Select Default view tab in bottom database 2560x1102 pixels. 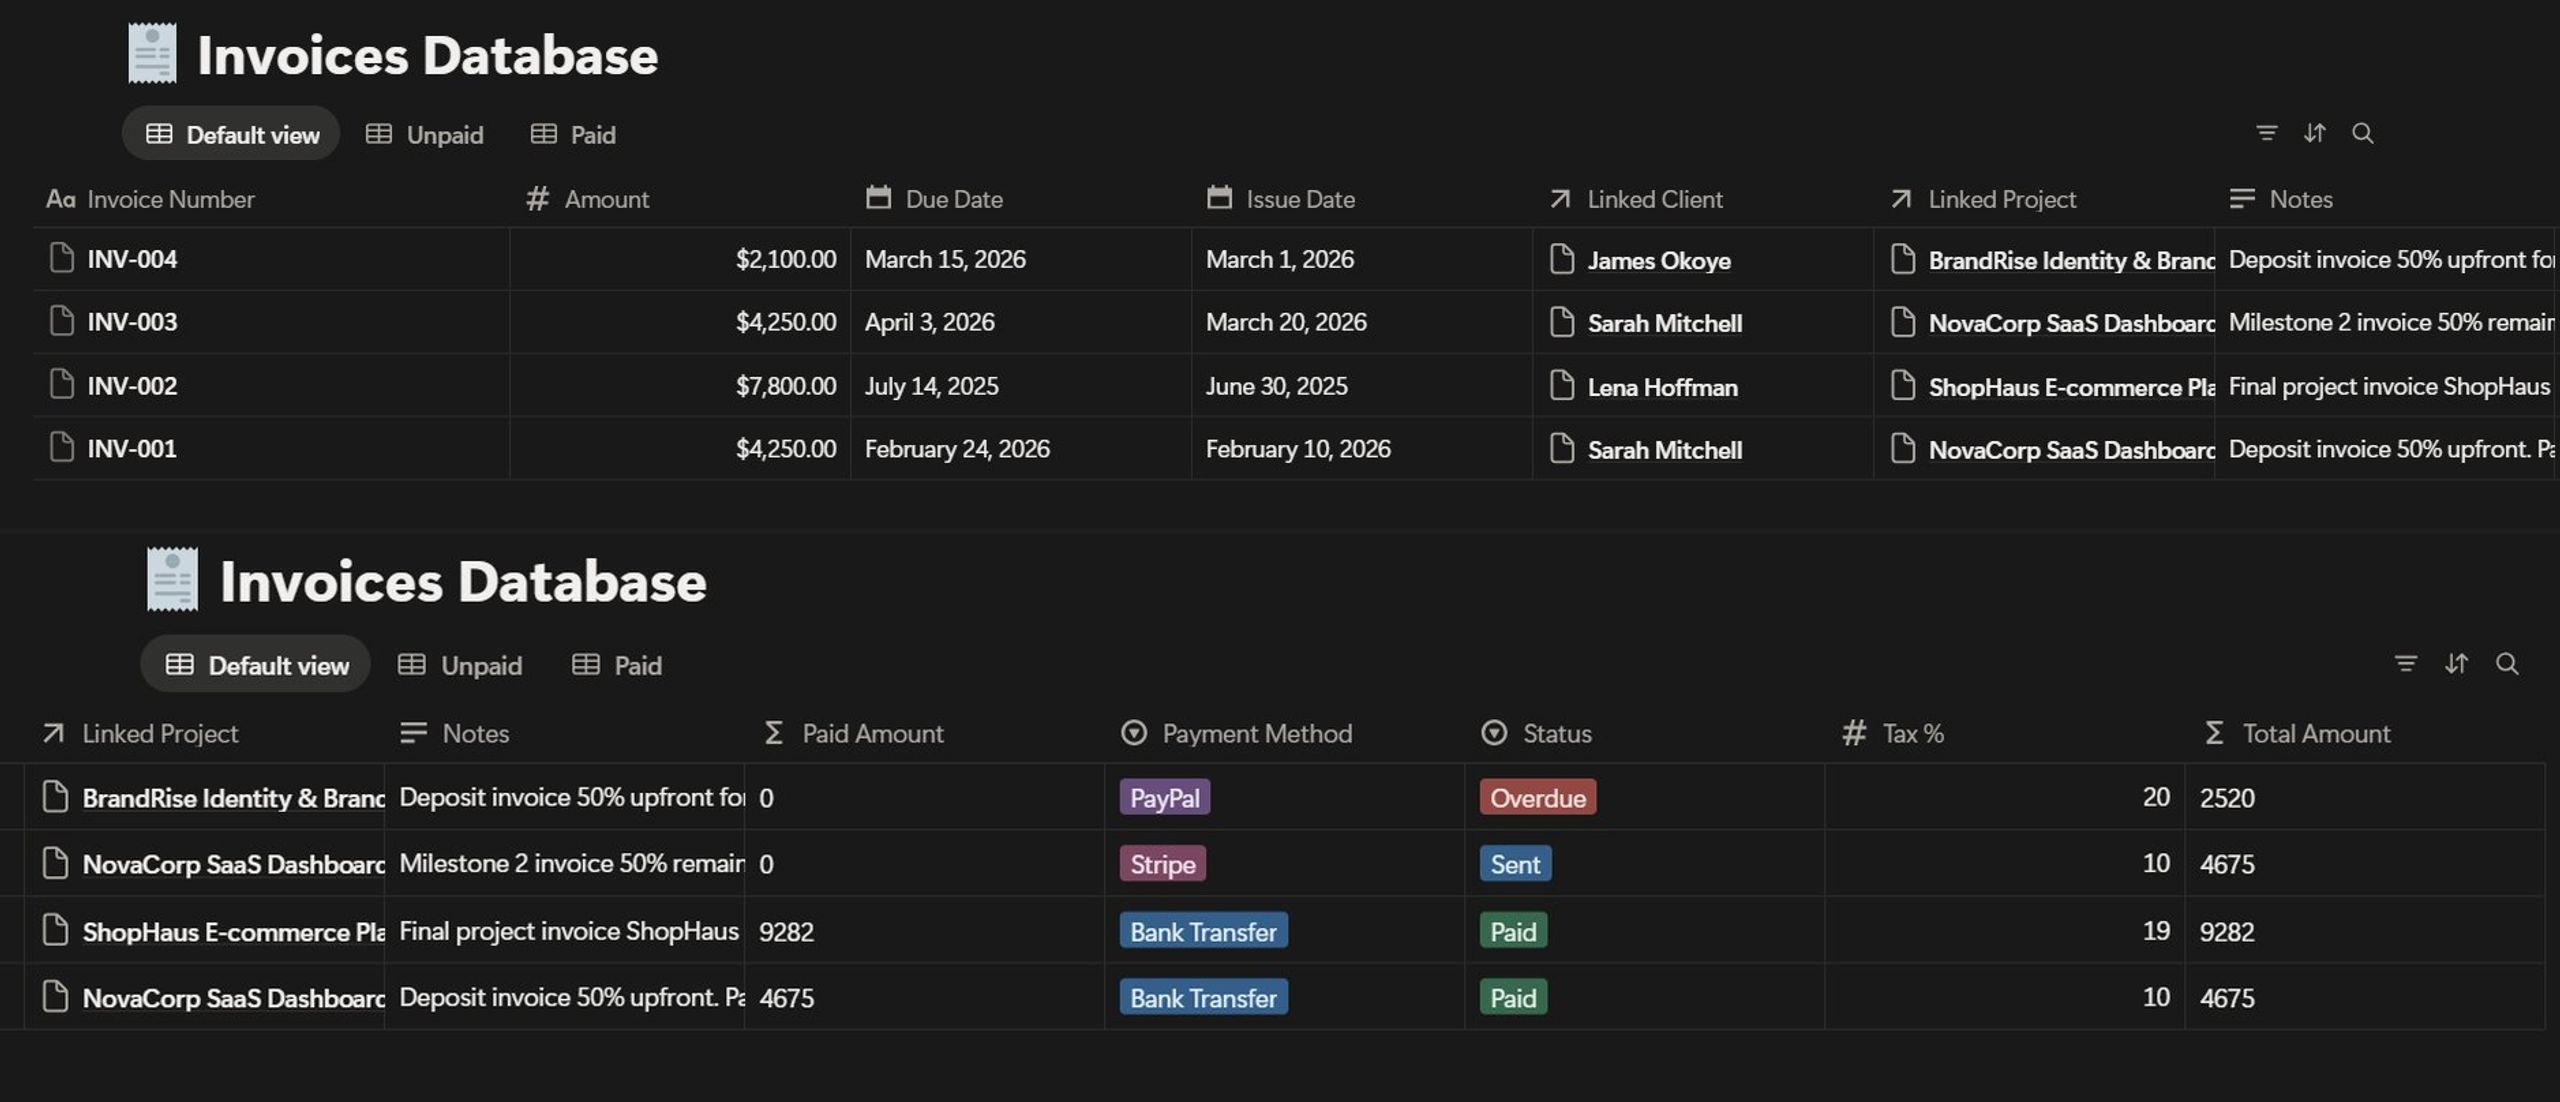coord(256,665)
